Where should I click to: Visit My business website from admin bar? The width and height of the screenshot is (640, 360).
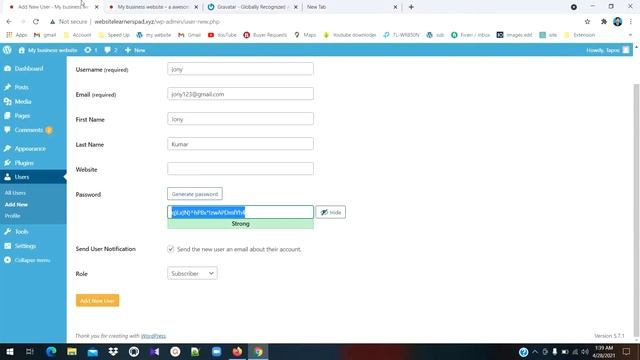[x=48, y=50]
